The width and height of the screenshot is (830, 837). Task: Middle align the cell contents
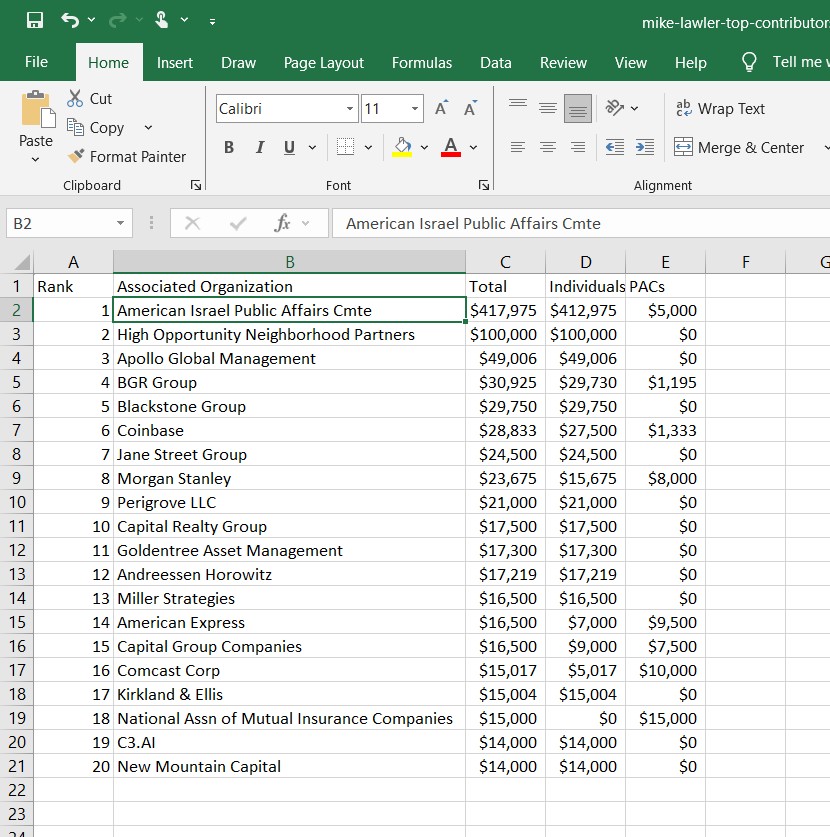tap(548, 108)
